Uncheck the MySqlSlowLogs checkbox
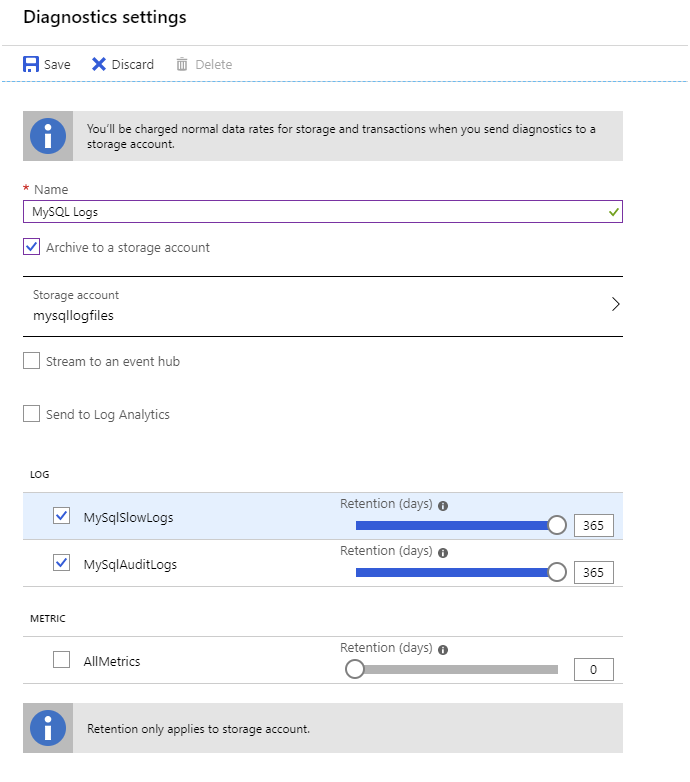Viewport: 690px width, 782px height. 61,516
